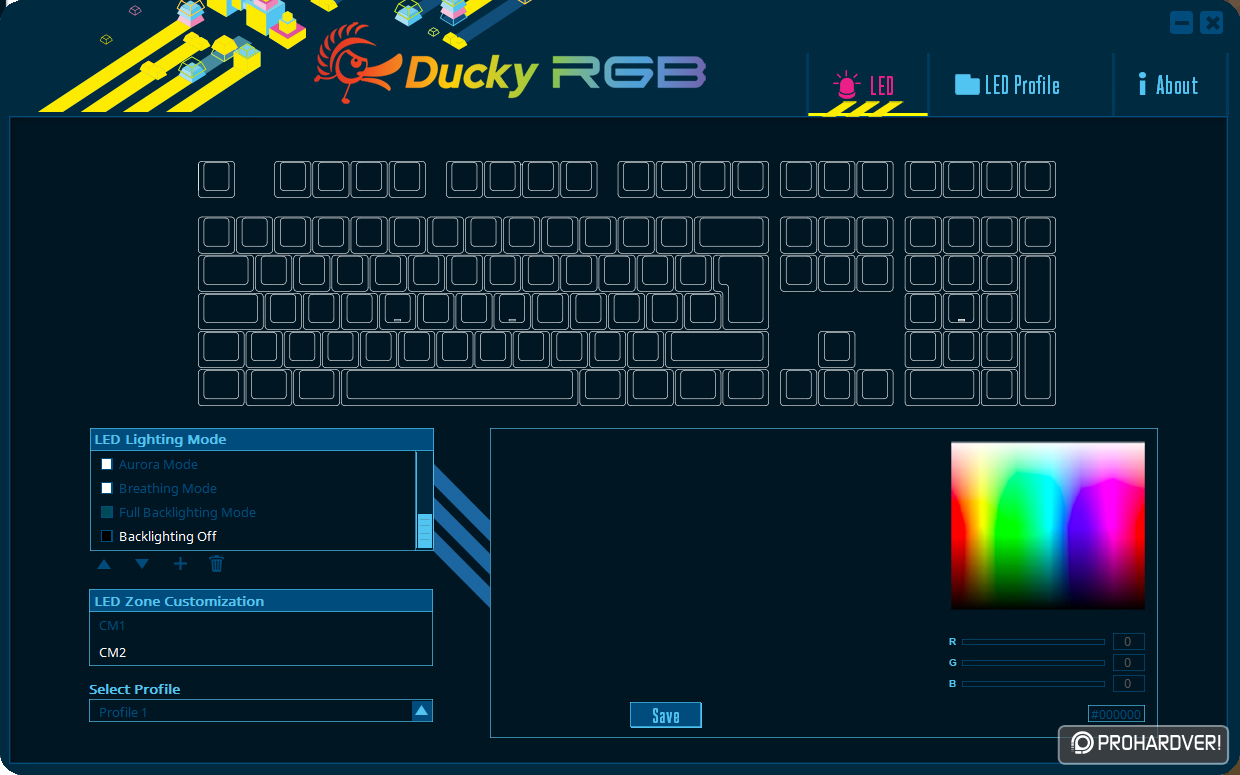The image size is (1240, 775).
Task: Select the Breathing Mode entry text
Action: click(168, 488)
